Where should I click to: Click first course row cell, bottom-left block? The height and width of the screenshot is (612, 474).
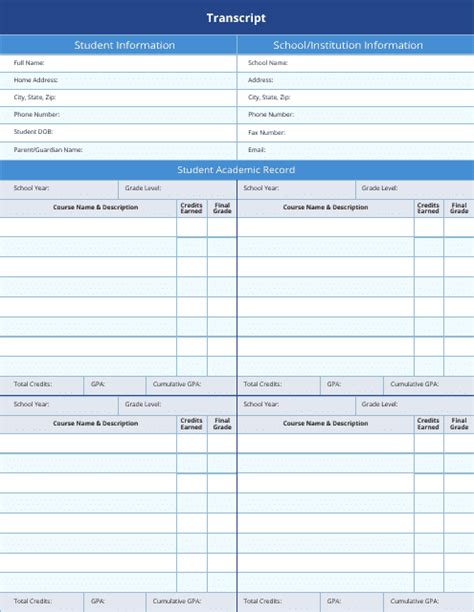(x=88, y=443)
